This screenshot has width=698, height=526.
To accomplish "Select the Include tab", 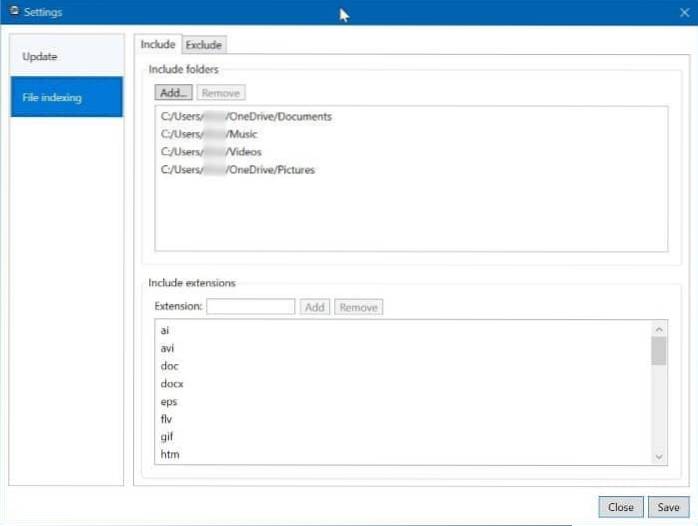I will (x=157, y=44).
